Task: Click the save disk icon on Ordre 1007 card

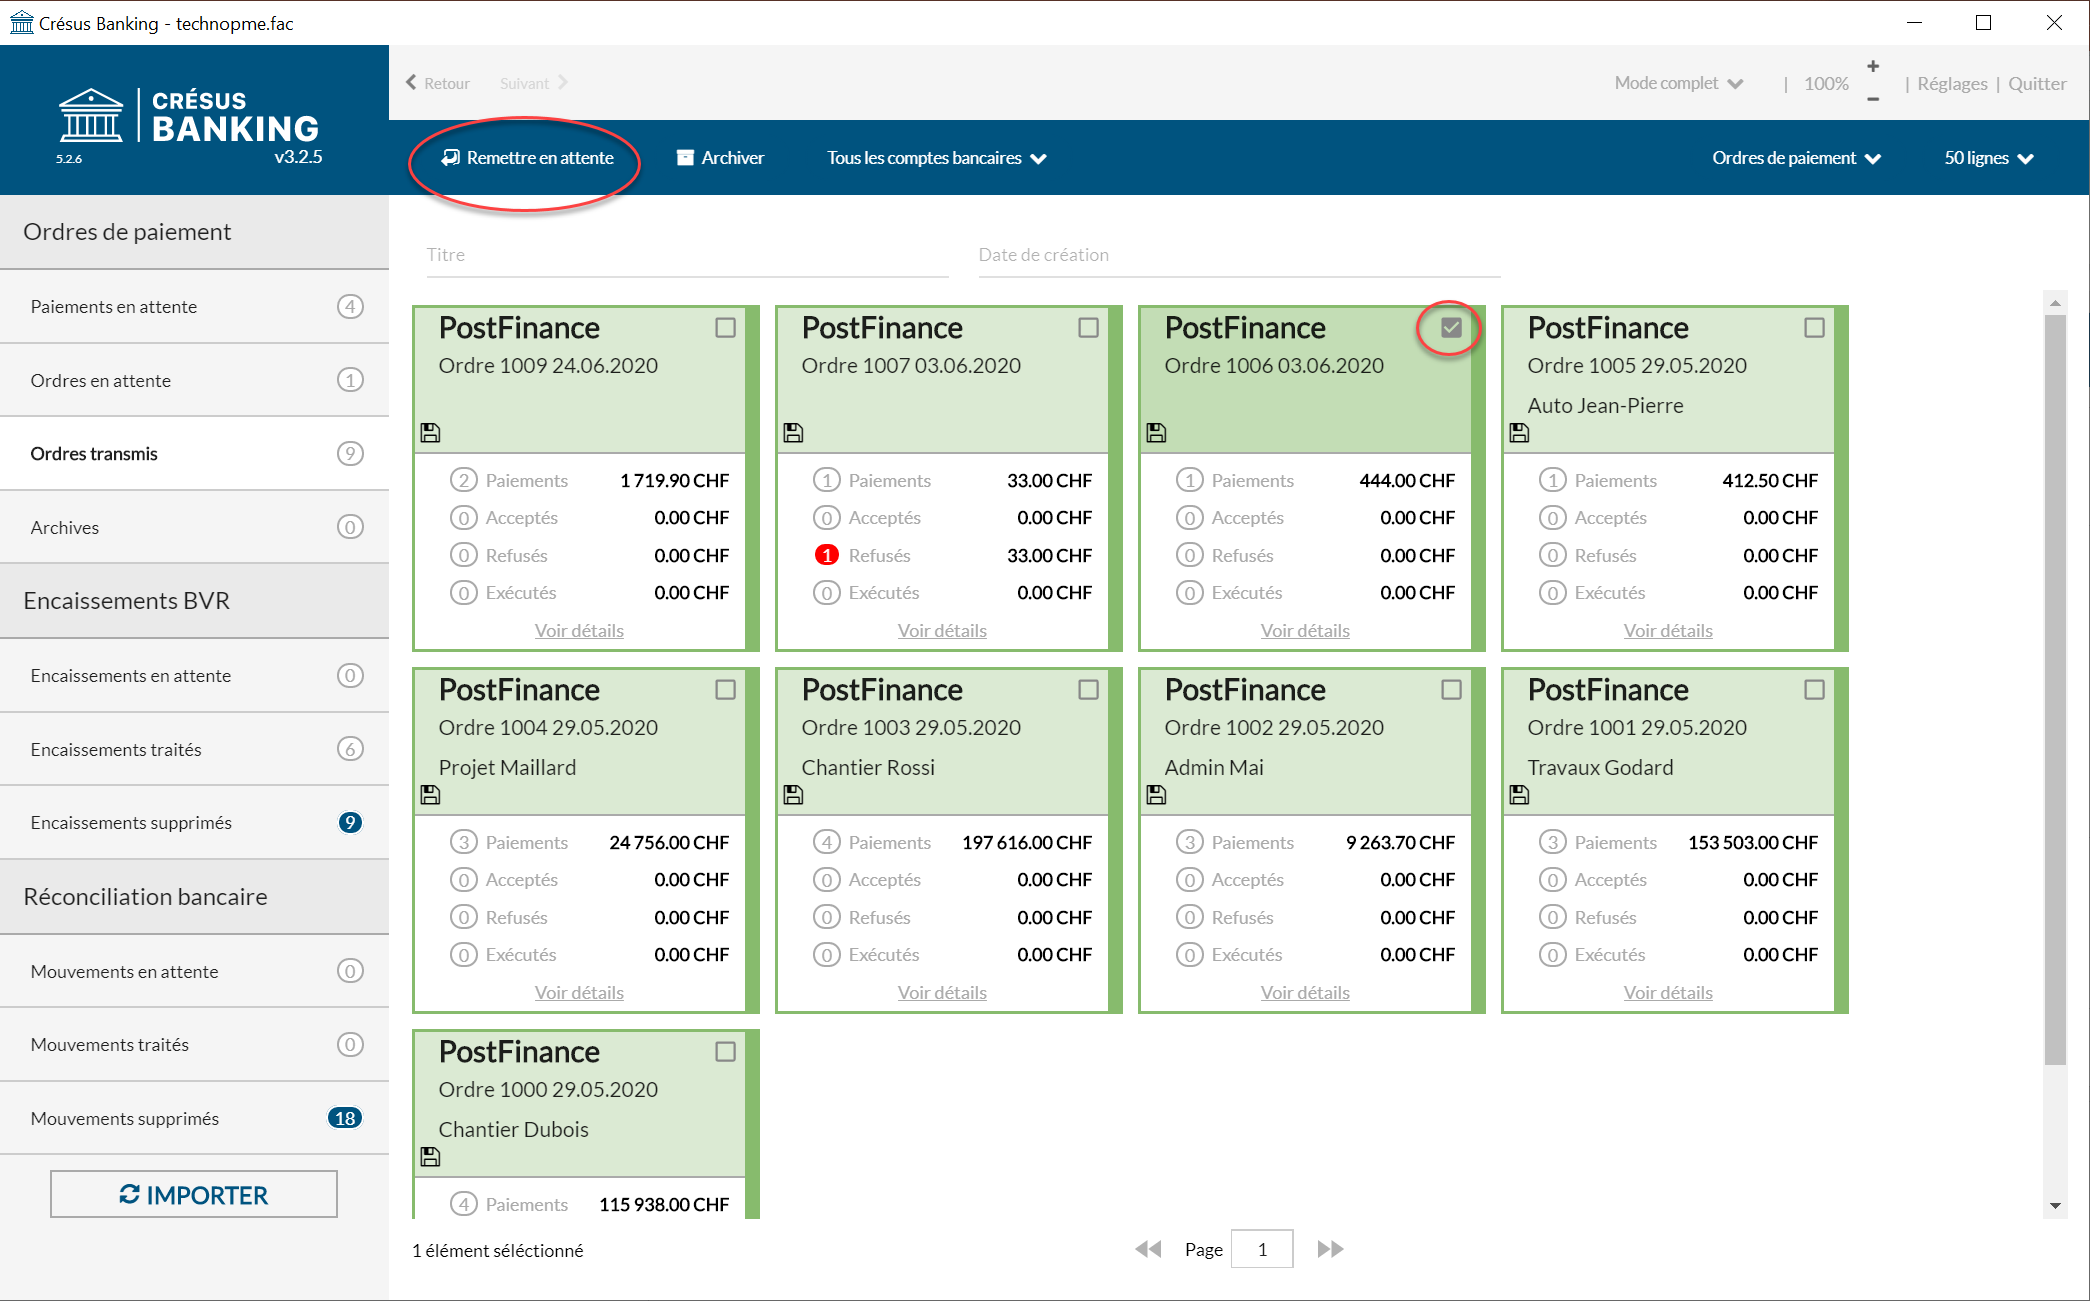Action: tap(793, 432)
